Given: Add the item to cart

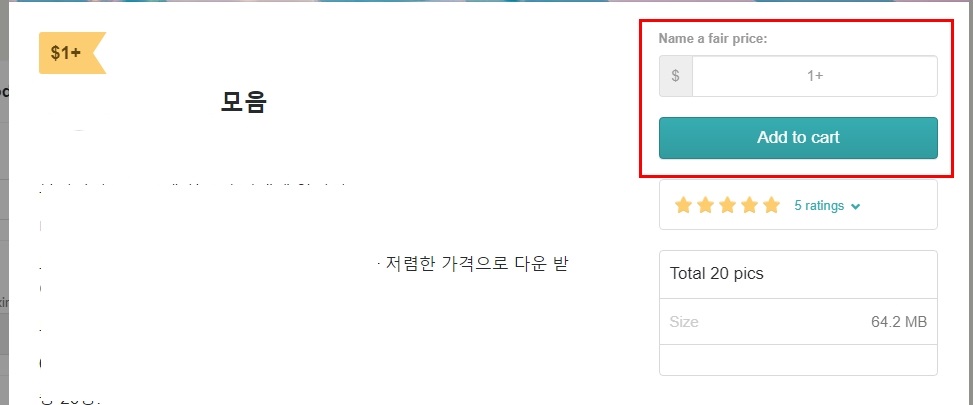Looking at the screenshot, I should point(798,138).
